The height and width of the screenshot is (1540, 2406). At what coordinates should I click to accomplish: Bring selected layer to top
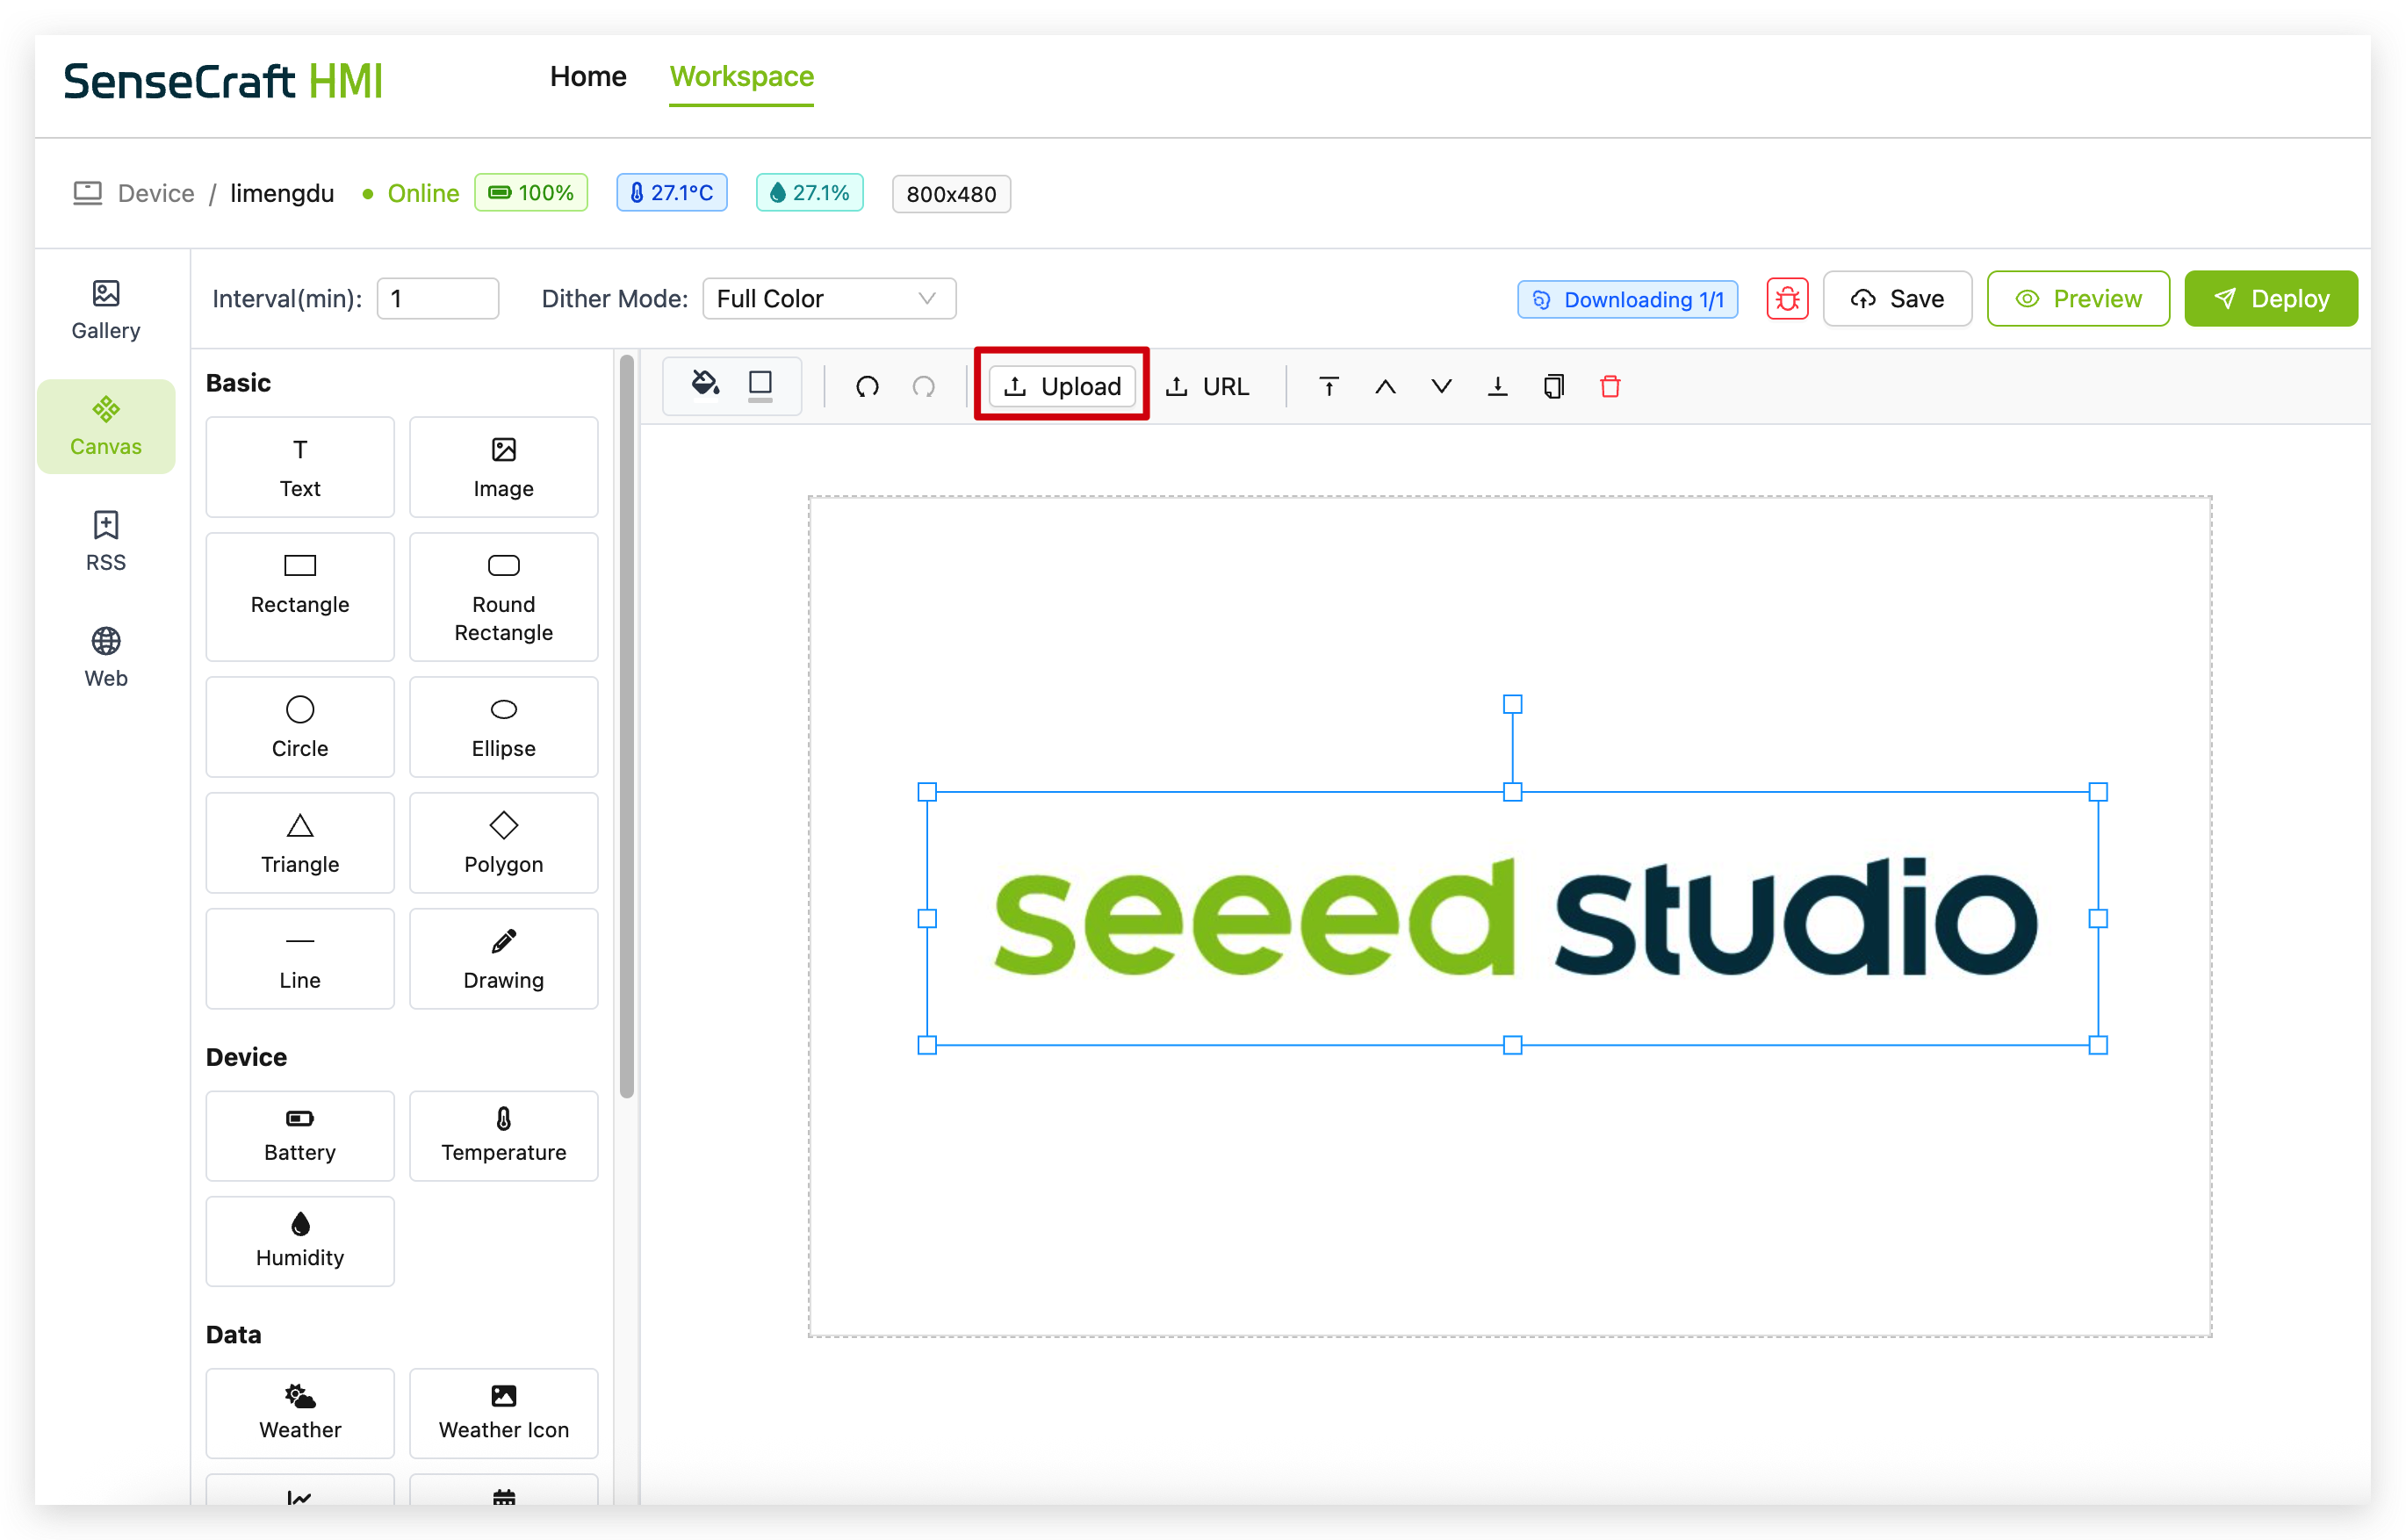(1328, 386)
